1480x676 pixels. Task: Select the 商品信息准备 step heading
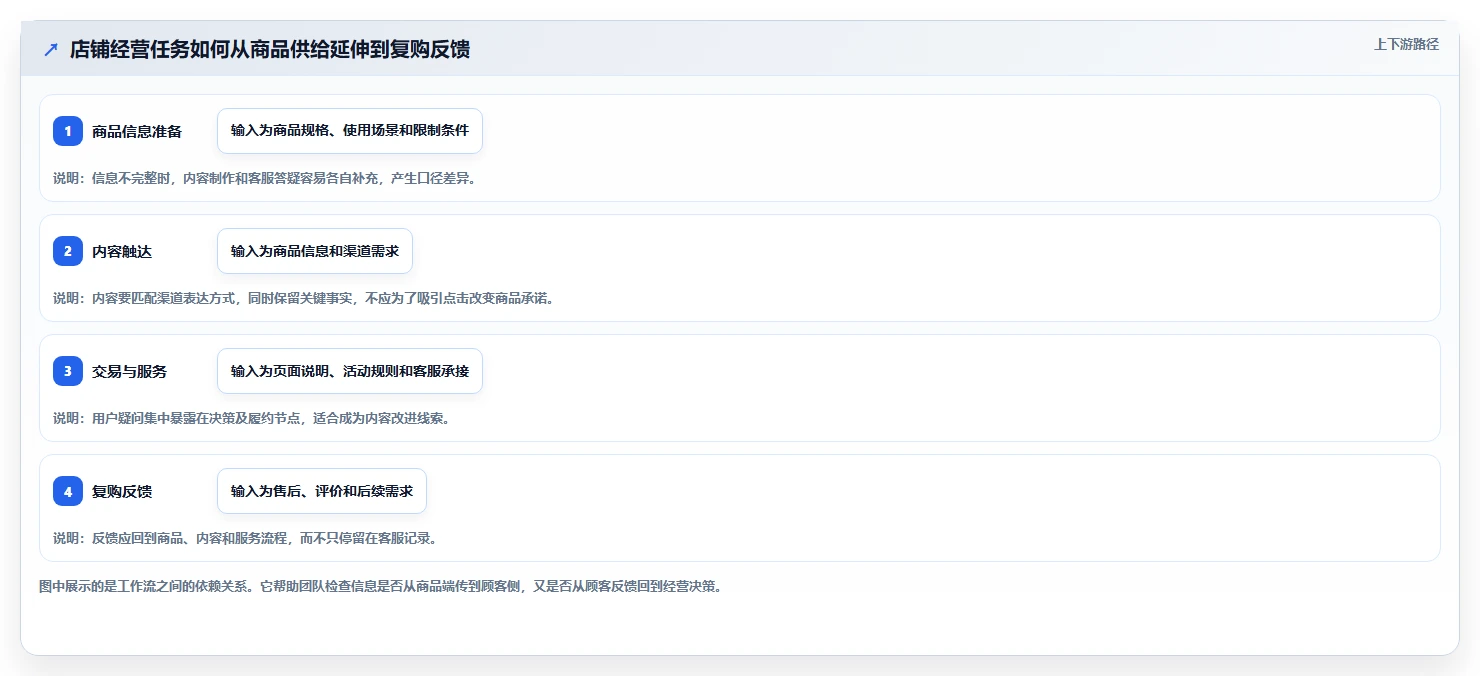point(137,131)
